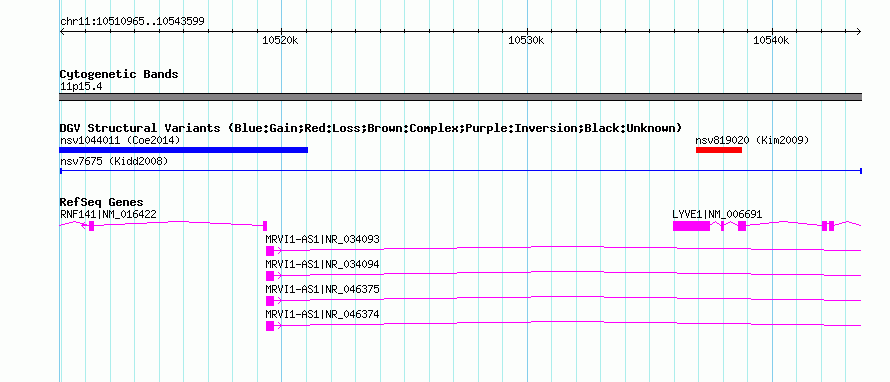890x382 pixels.
Task: Click the first exon of MRVI1-AS1 NR_034093
Action: (270, 251)
